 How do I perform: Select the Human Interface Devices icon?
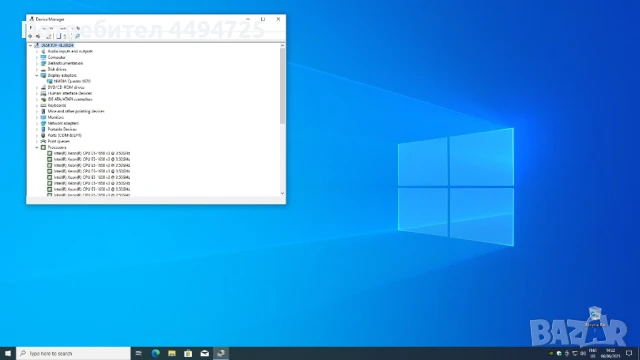[x=43, y=93]
